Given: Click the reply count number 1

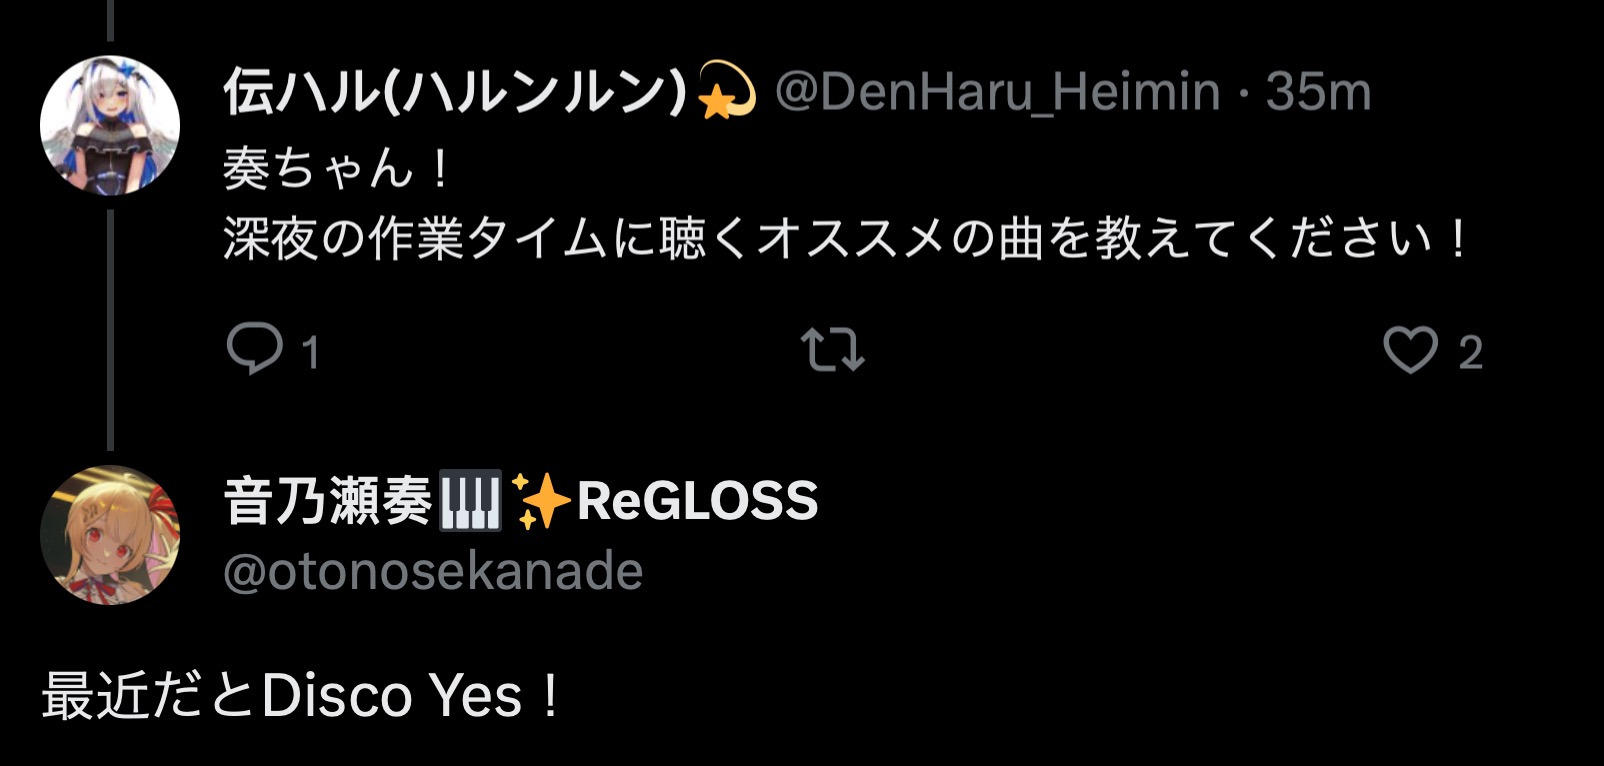Looking at the screenshot, I should click(310, 353).
